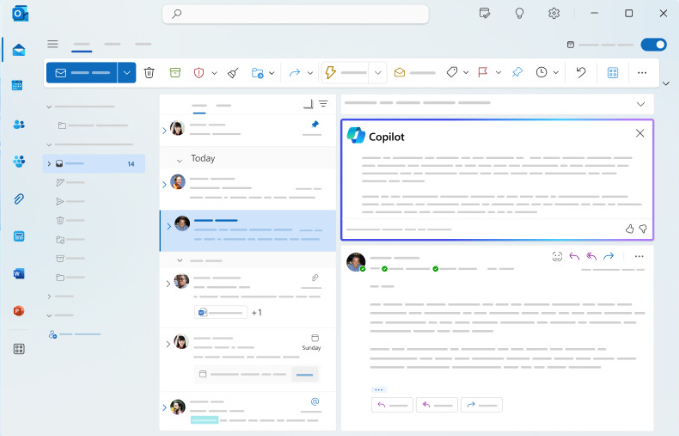The image size is (679, 436).
Task: Open the Report dropdown arrow
Action: pos(214,73)
